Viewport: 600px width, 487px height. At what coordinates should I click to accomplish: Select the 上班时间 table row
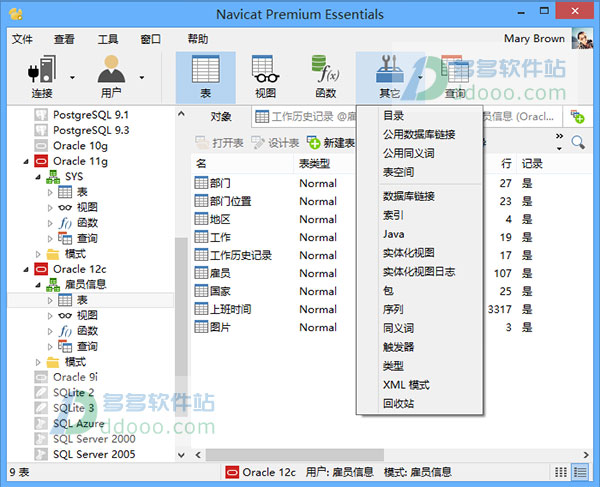(x=230, y=309)
